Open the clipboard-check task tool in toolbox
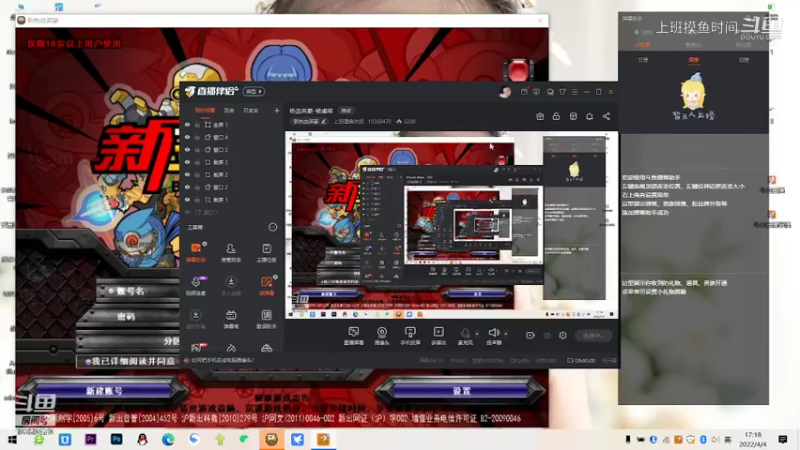The height and width of the screenshot is (450, 800). 266,253
